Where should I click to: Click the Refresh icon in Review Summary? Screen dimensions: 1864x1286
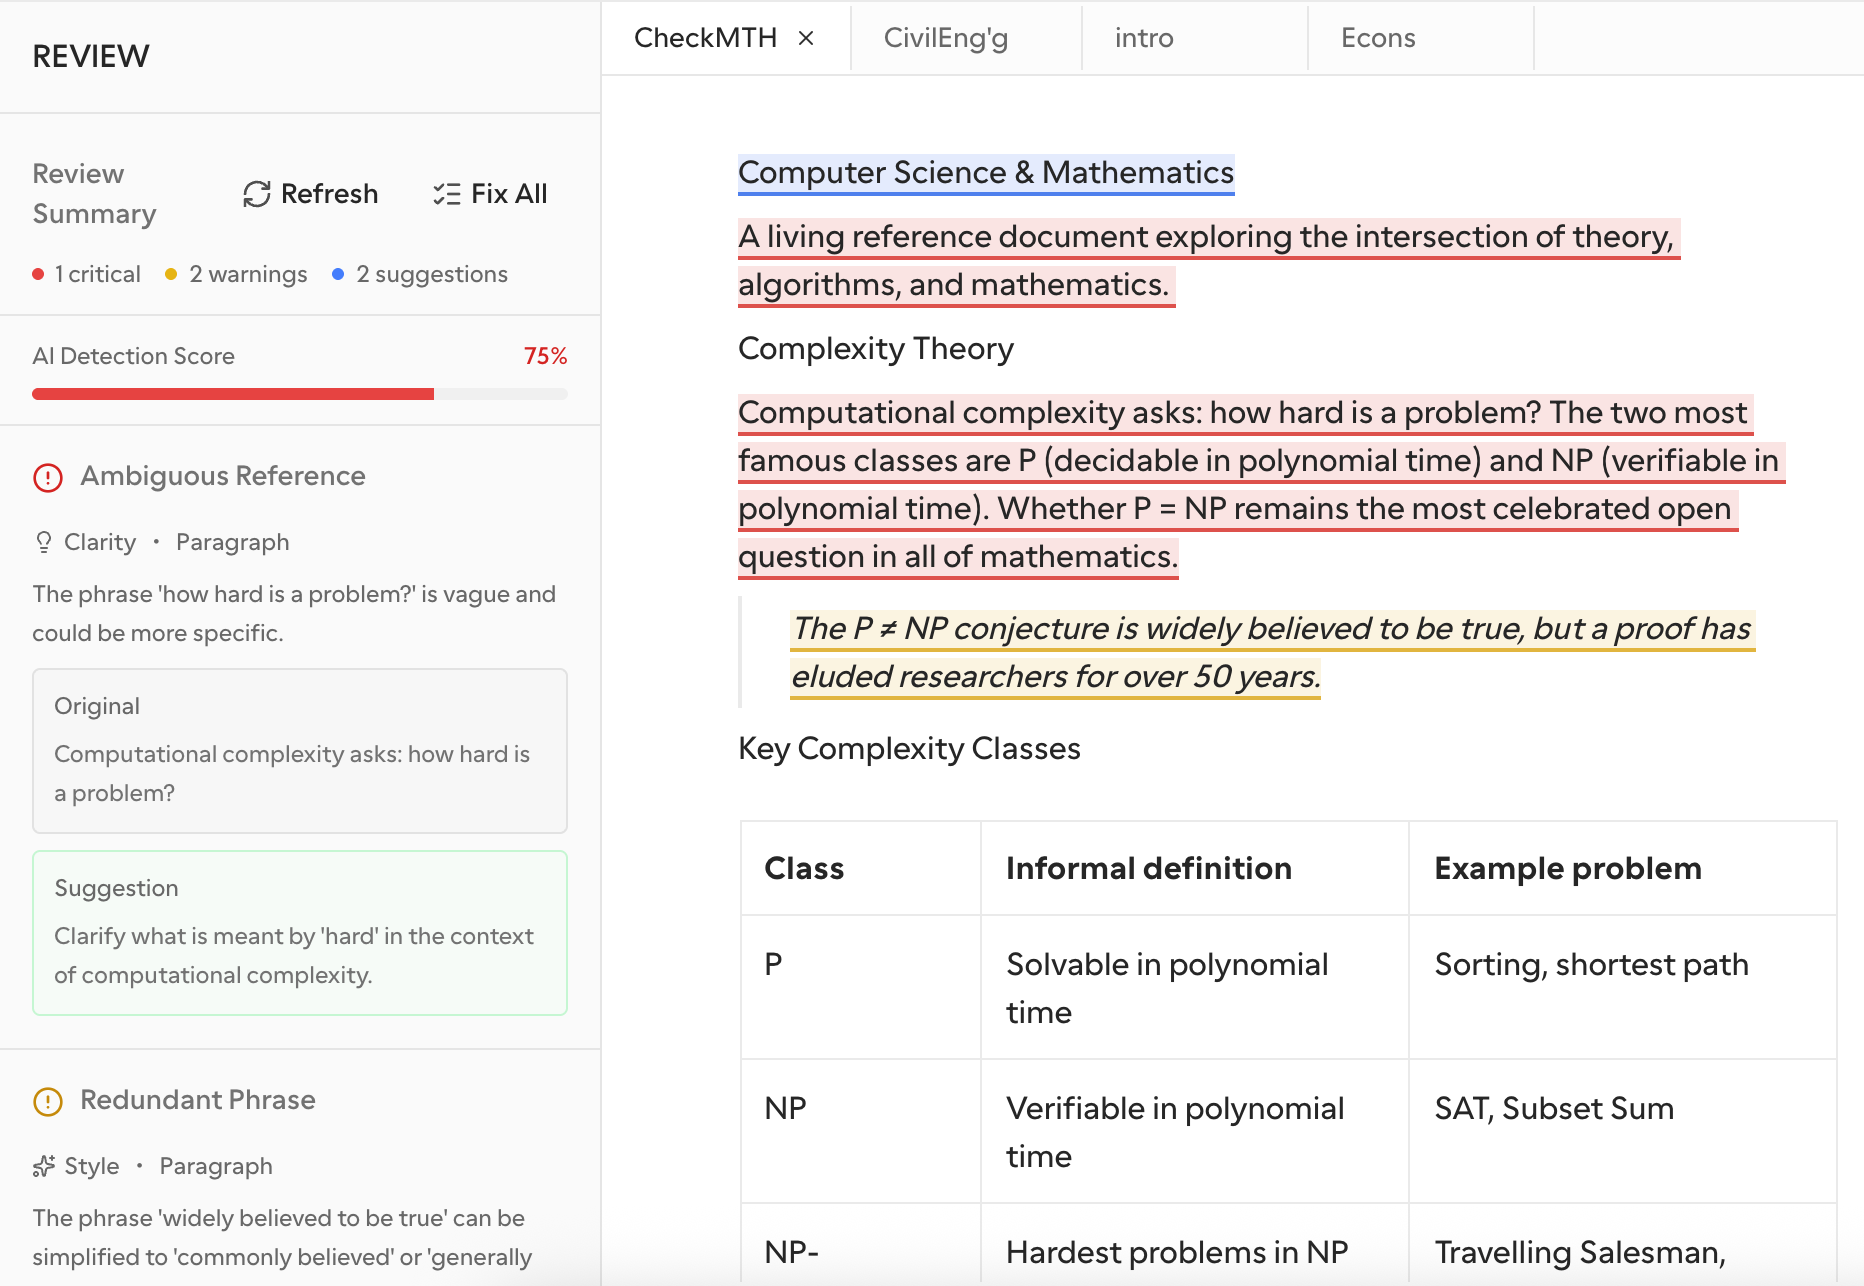(x=257, y=194)
